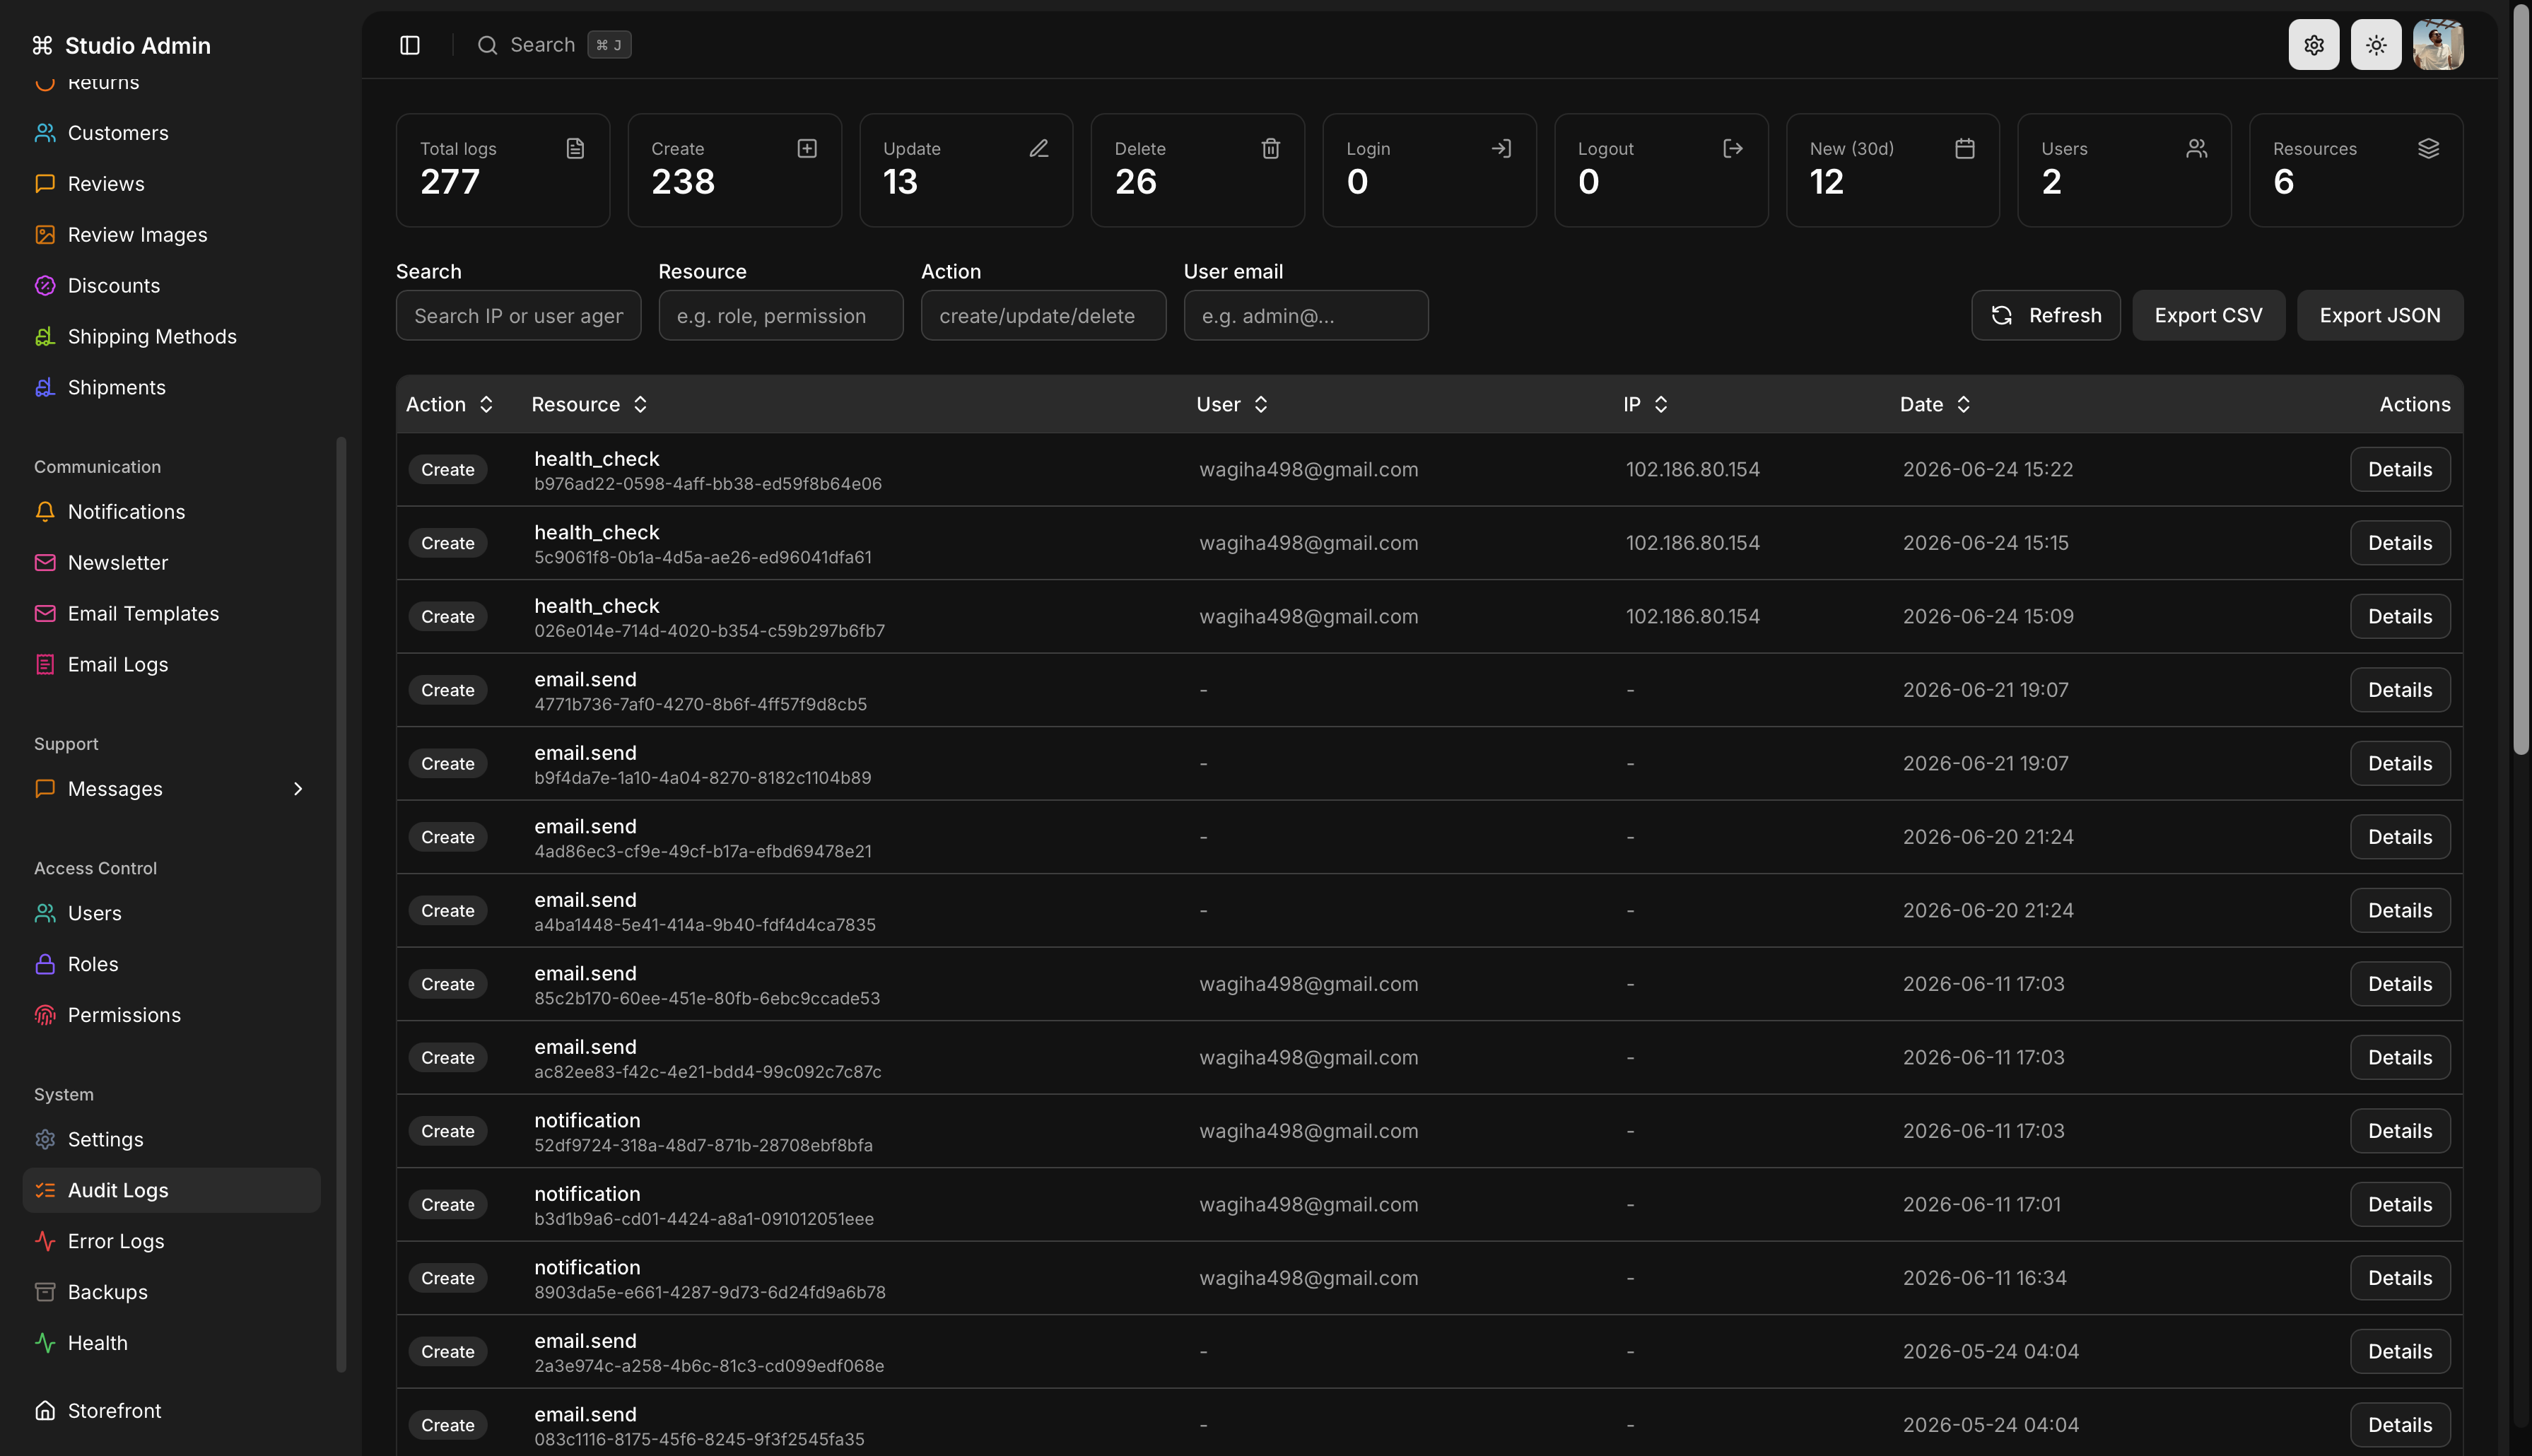The height and width of the screenshot is (1456, 2532).
Task: Click the Email Logs icon
Action: tap(45, 665)
